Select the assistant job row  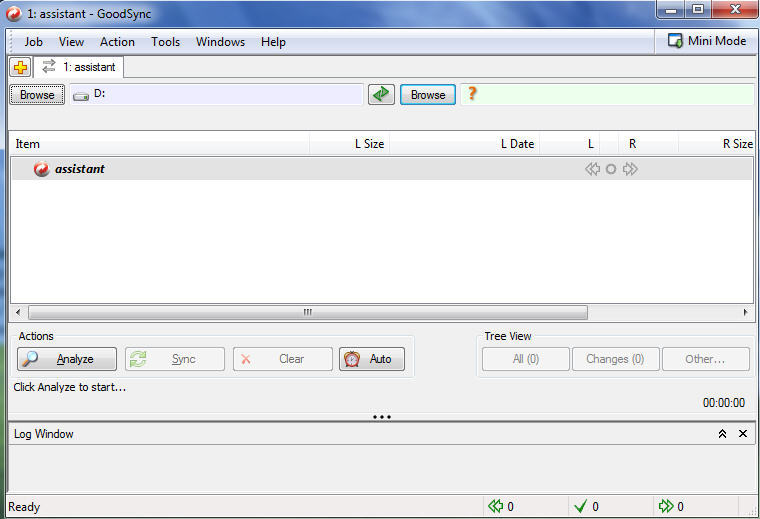click(382, 169)
